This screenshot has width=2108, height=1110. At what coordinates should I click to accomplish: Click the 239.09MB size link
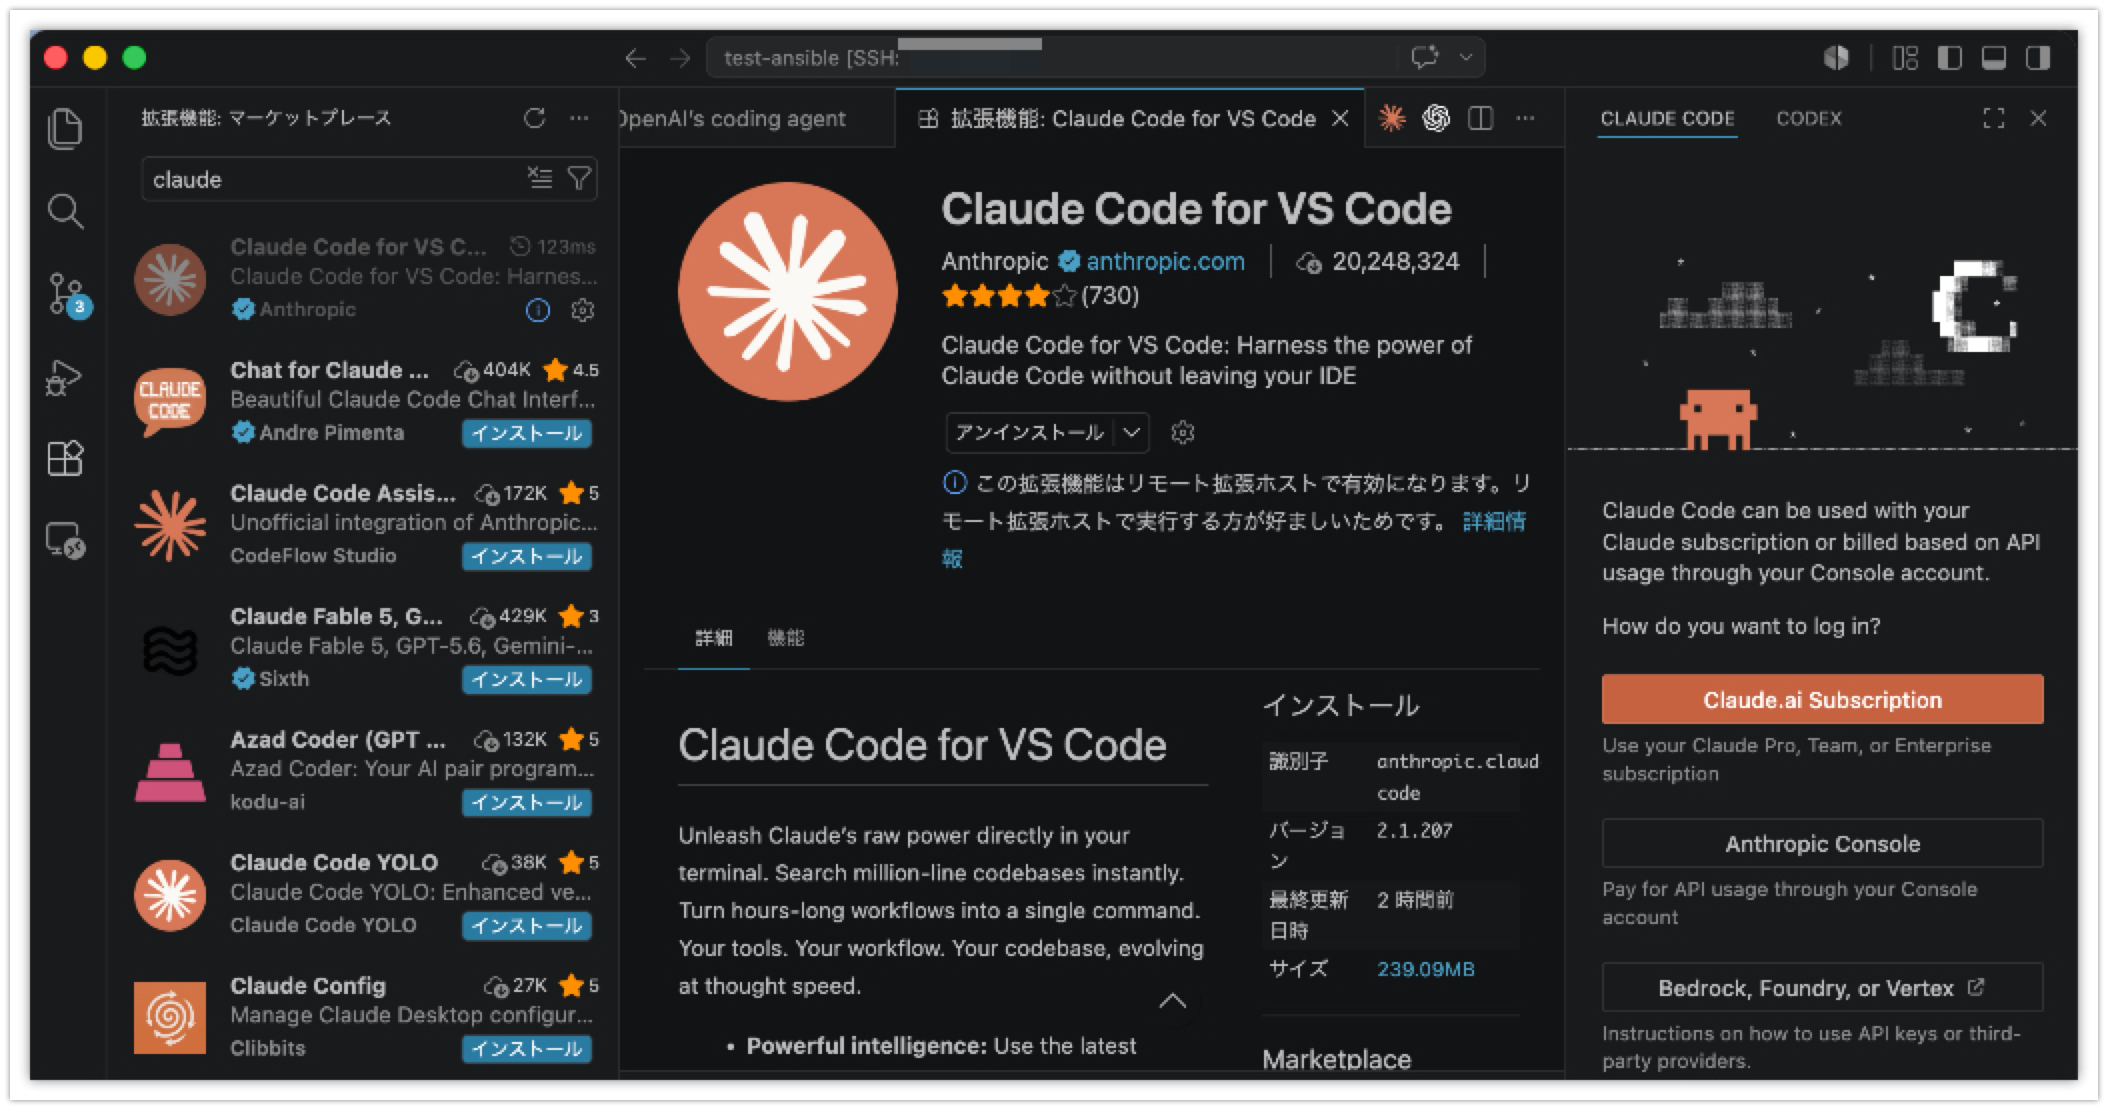pos(1425,969)
